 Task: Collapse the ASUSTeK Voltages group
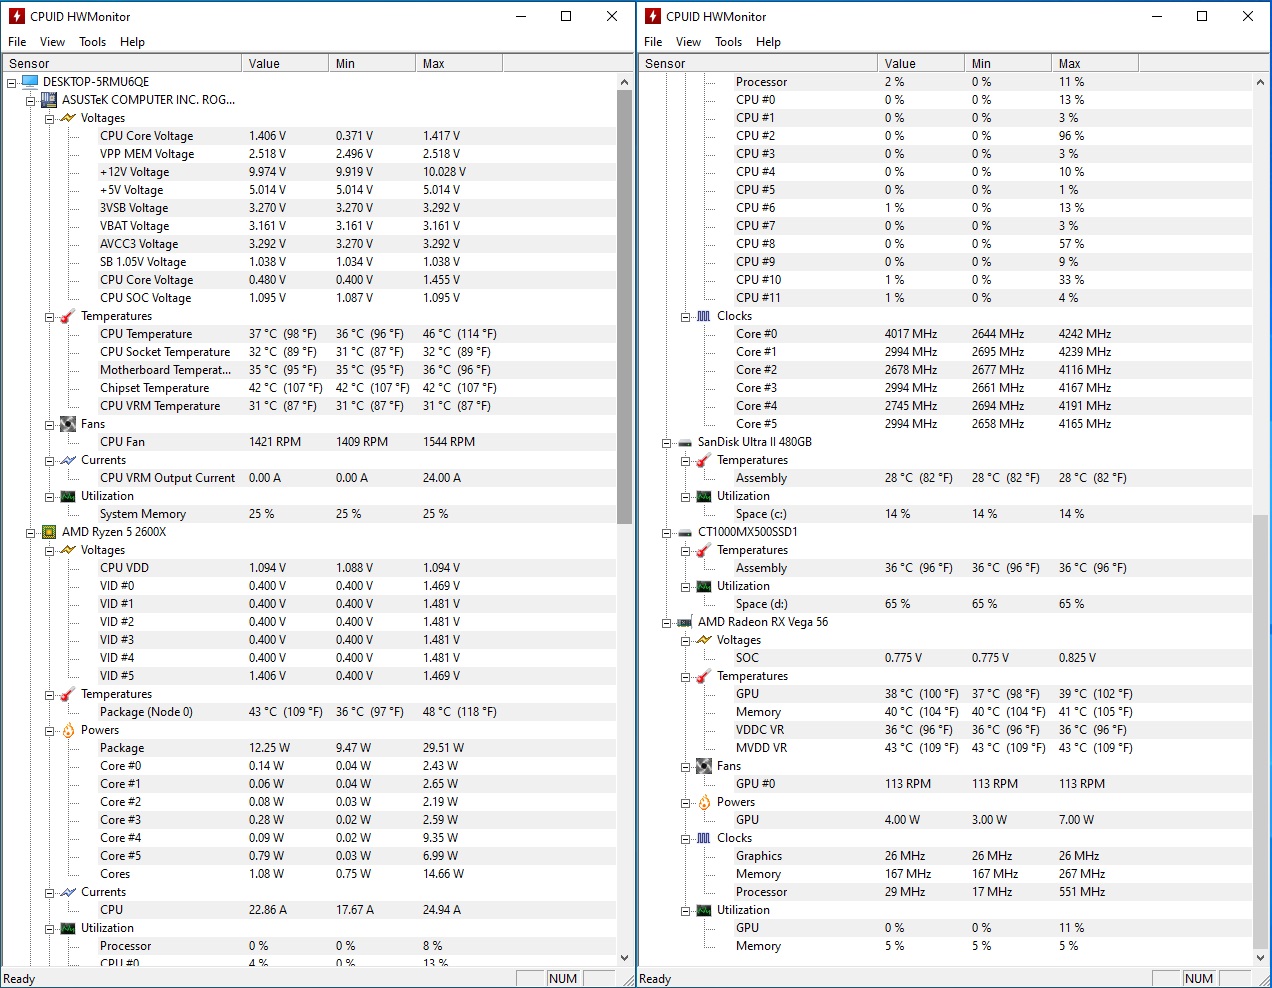tap(50, 118)
